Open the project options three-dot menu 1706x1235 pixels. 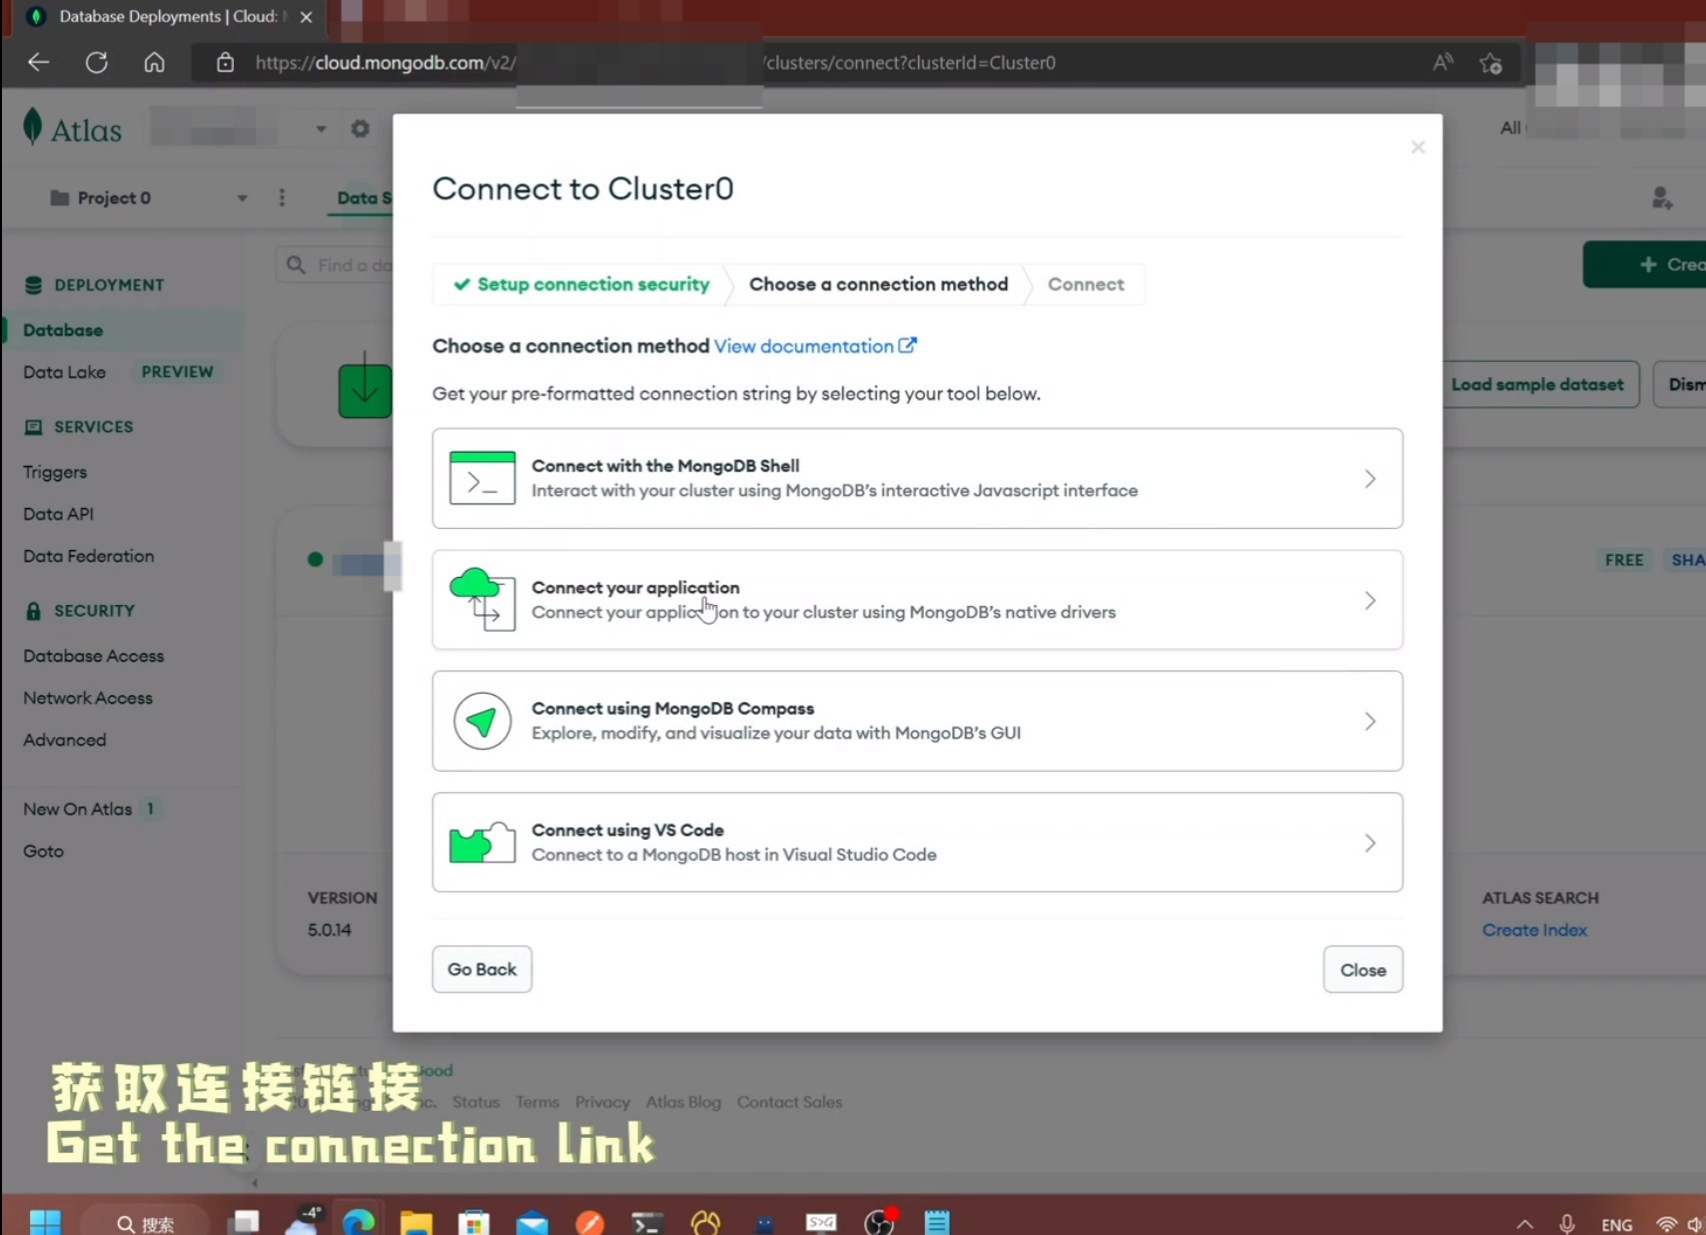pos(282,198)
